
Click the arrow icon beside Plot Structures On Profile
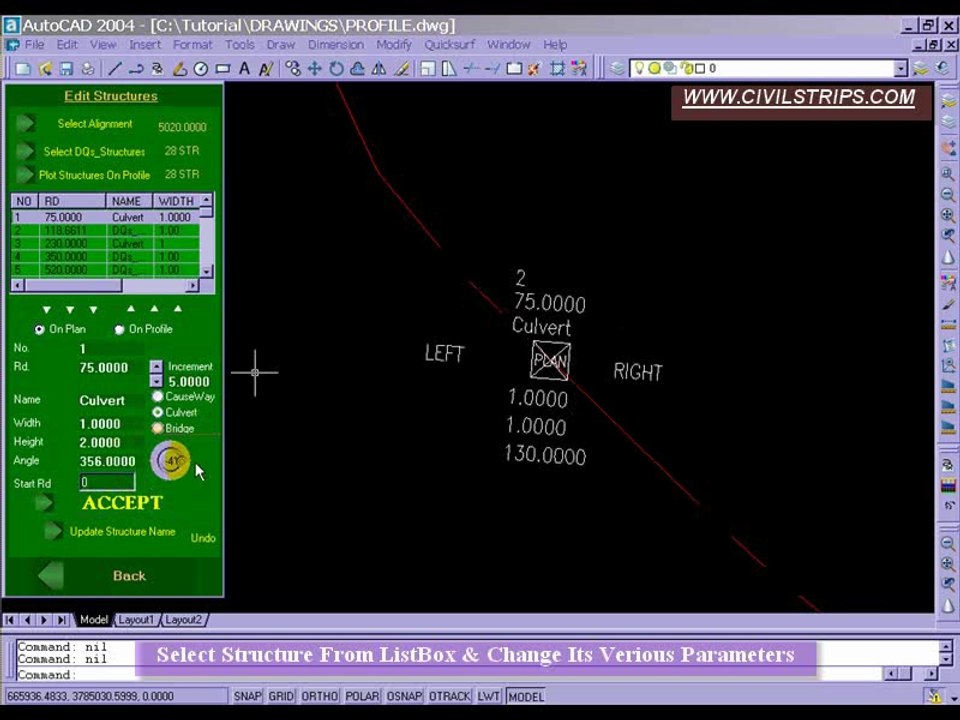pos(25,174)
